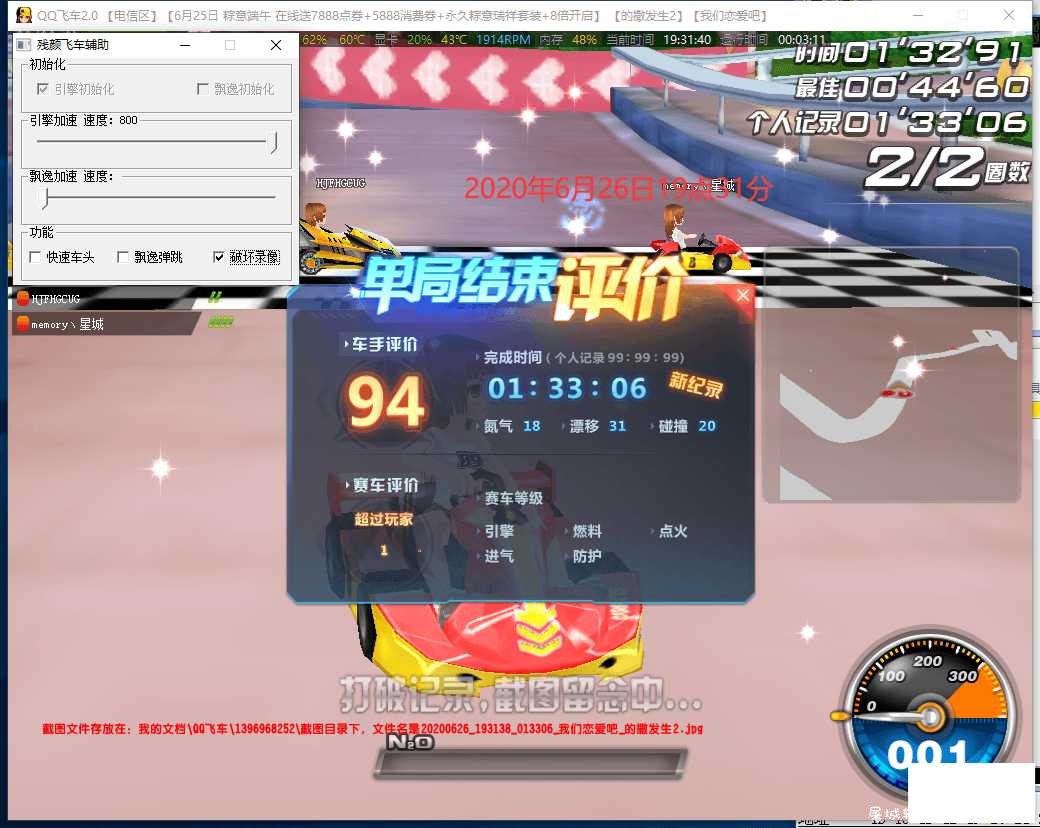The image size is (1040, 828).
Task: Click the 完成时间 label
Action: (x=512, y=358)
